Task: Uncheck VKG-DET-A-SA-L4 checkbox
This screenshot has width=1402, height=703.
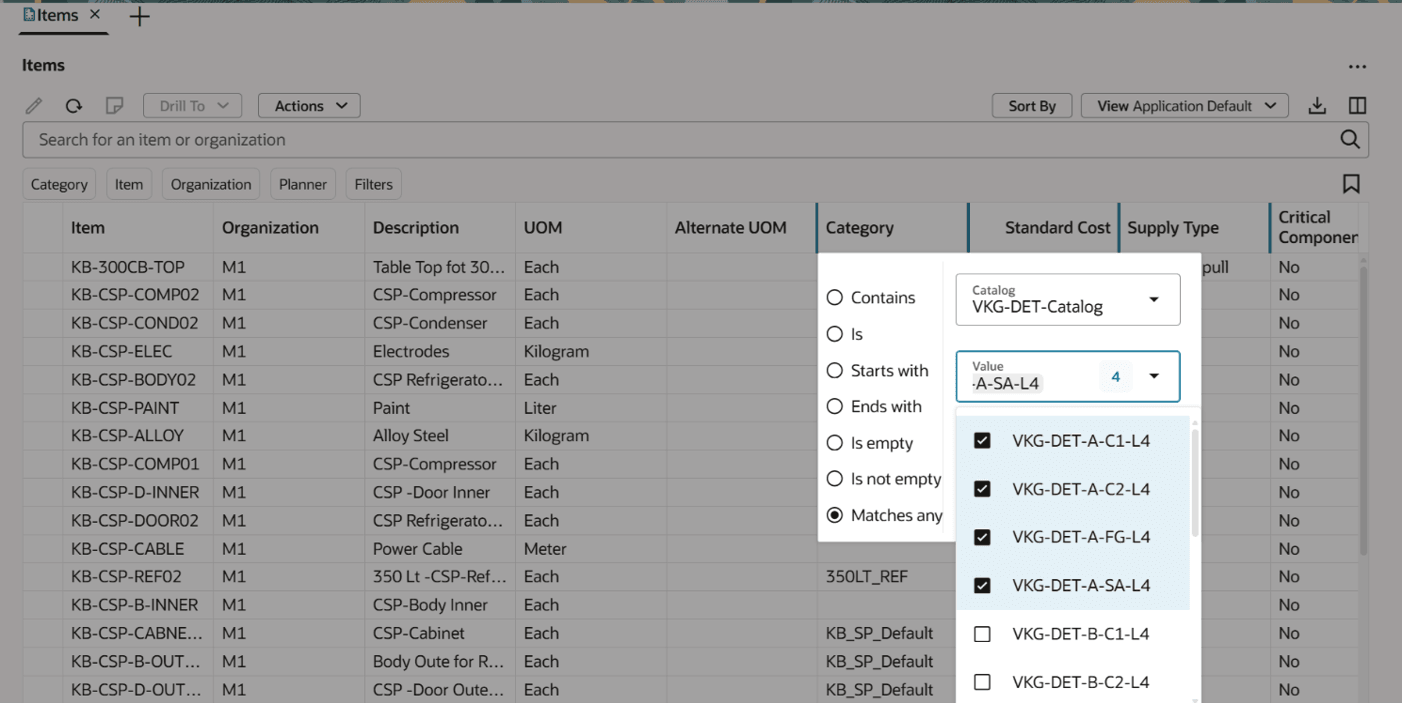Action: tap(982, 585)
